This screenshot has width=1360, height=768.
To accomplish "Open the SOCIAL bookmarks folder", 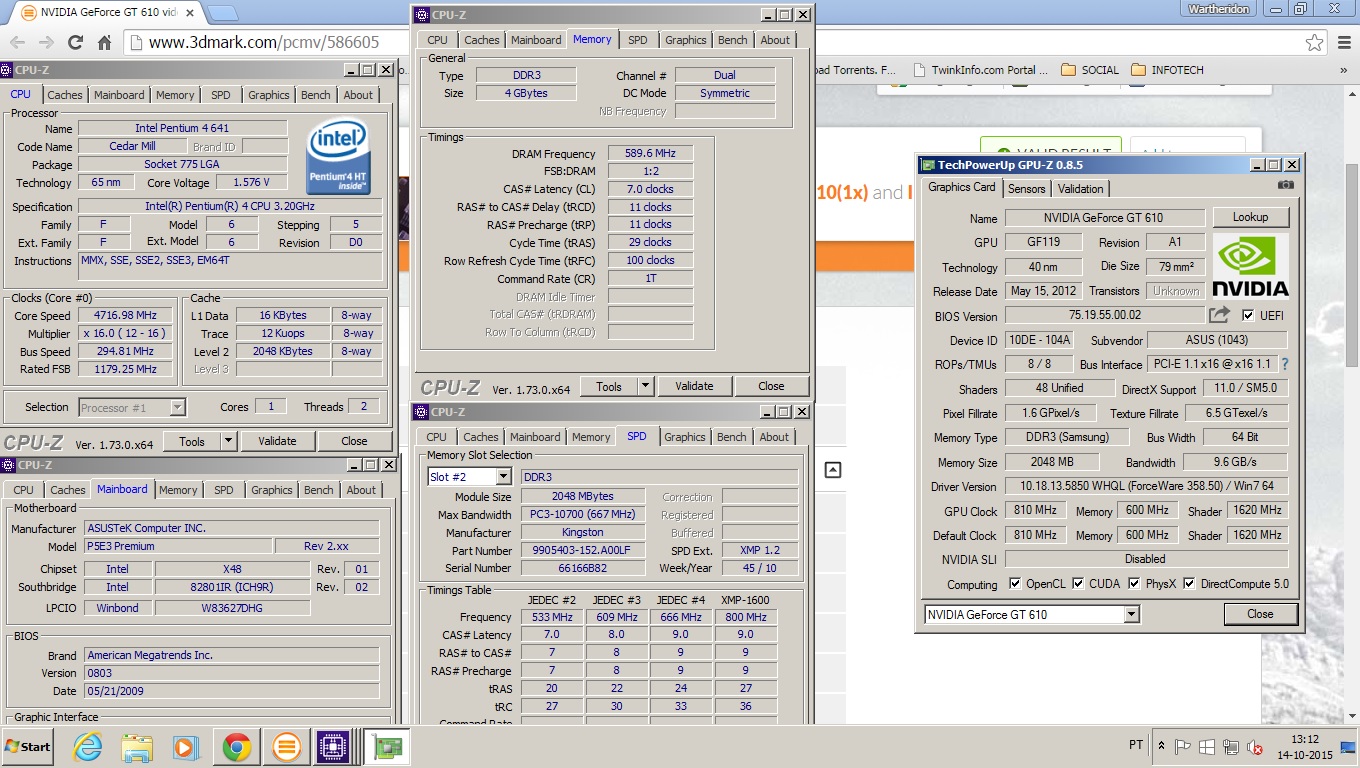I will [x=1090, y=70].
